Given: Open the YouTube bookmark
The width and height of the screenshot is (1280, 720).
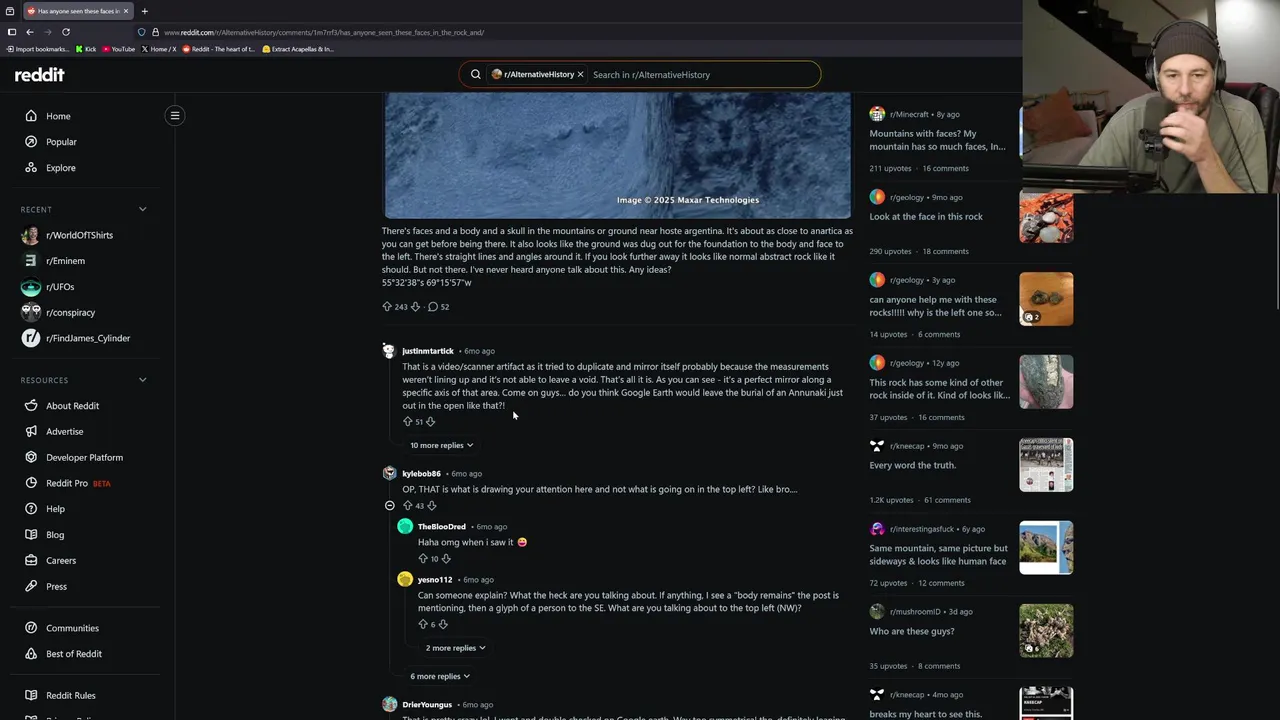Looking at the screenshot, I should tap(118, 49).
